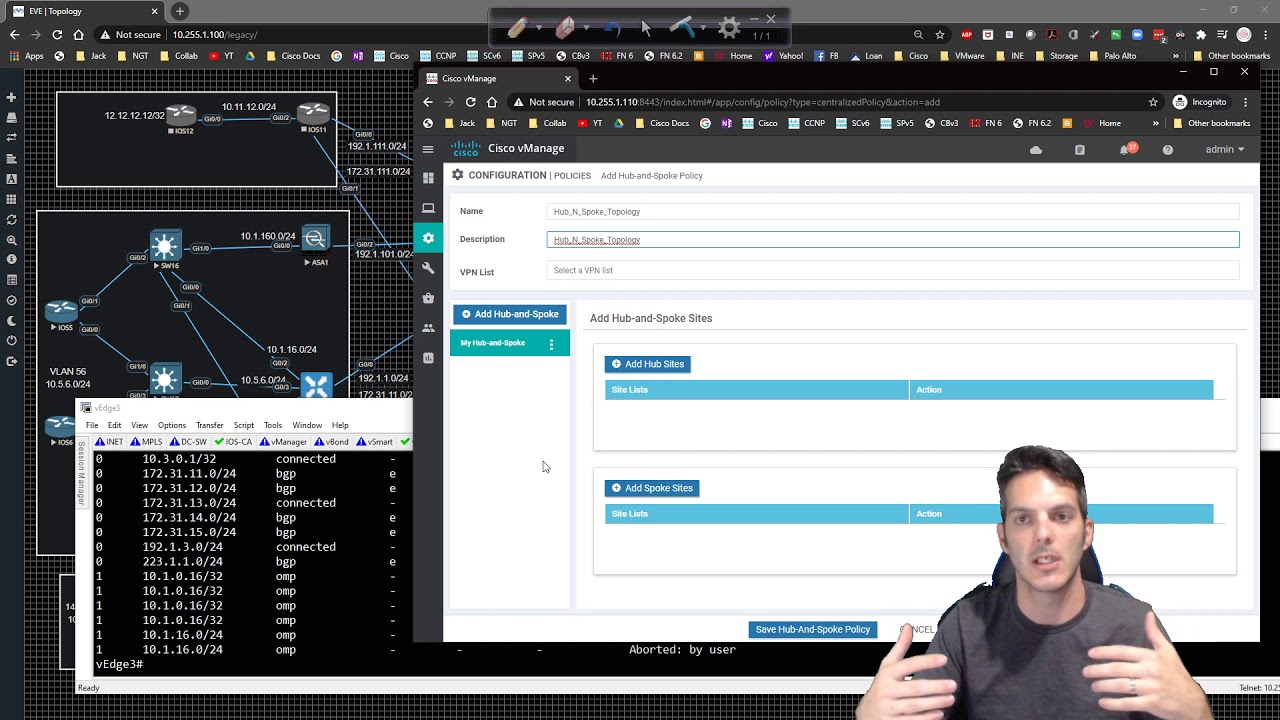The image size is (1280, 720).
Task: Open Tools wrench icon in vManage sidebar
Action: (x=428, y=268)
